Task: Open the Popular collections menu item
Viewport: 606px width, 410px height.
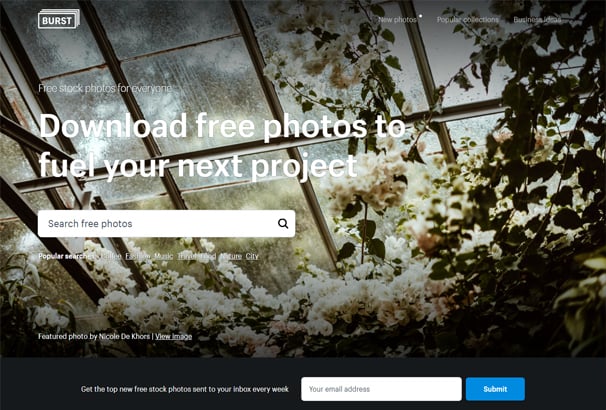Action: pyautogui.click(x=468, y=20)
